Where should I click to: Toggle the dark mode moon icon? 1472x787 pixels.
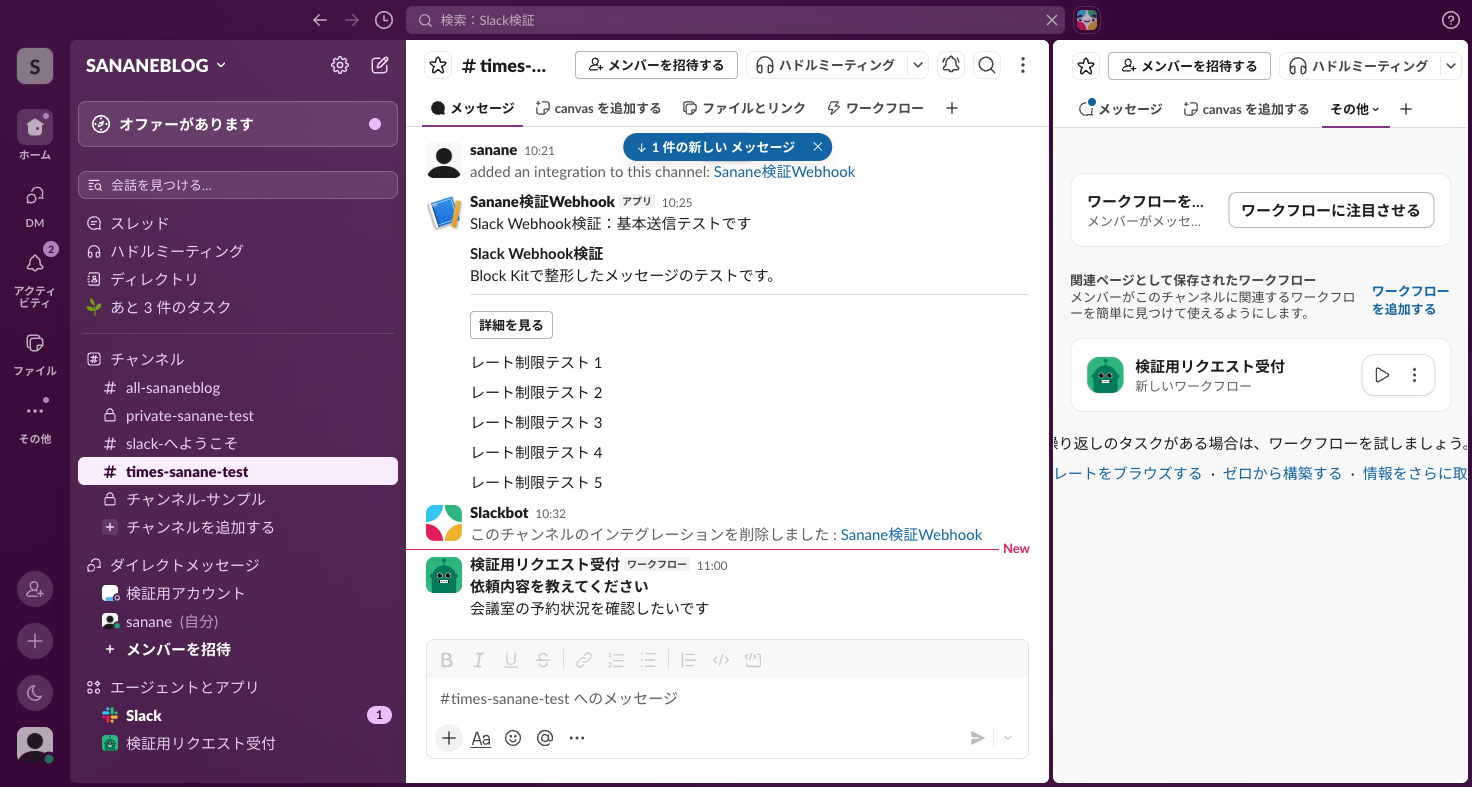[x=35, y=693]
